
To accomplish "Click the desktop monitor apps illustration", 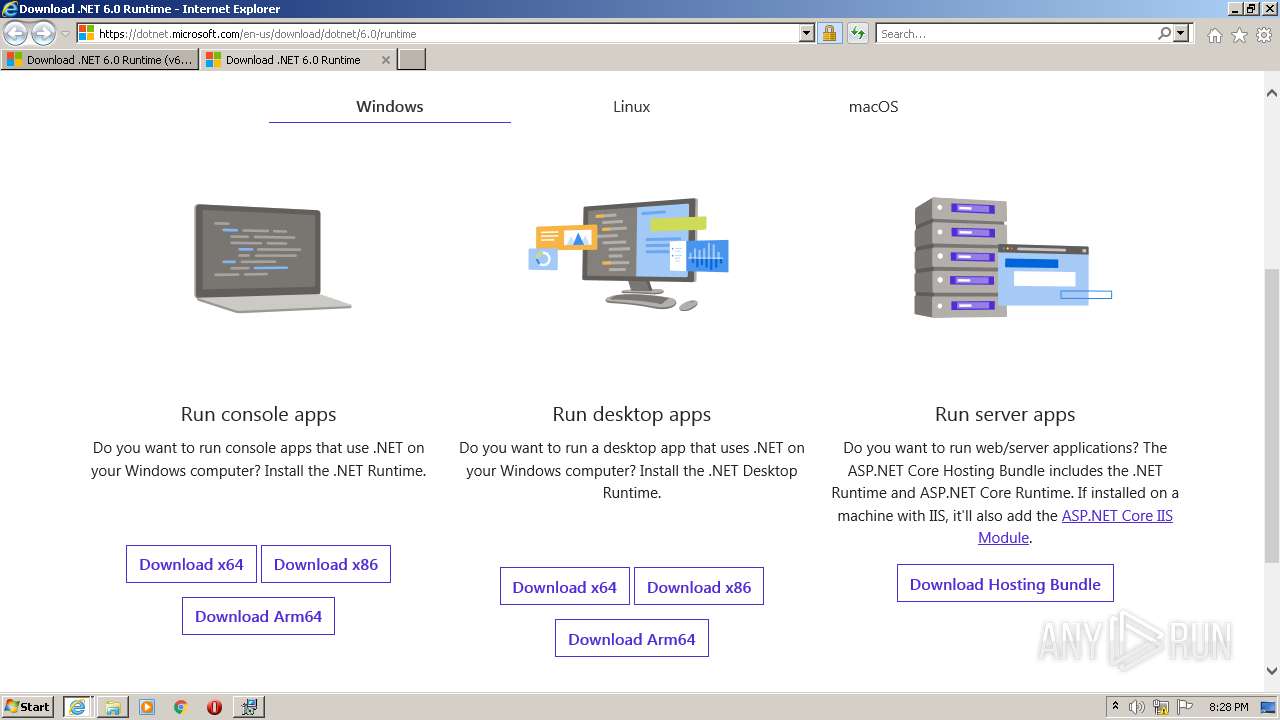I will pos(629,254).
